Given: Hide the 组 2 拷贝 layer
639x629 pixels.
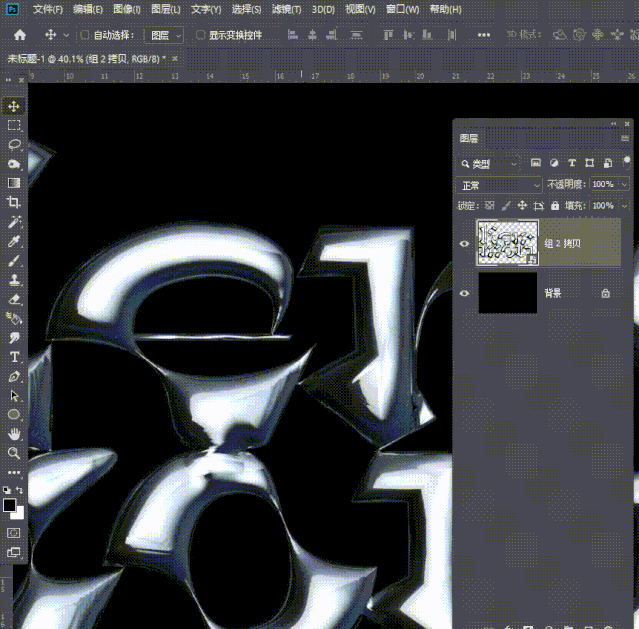Looking at the screenshot, I should (x=464, y=244).
